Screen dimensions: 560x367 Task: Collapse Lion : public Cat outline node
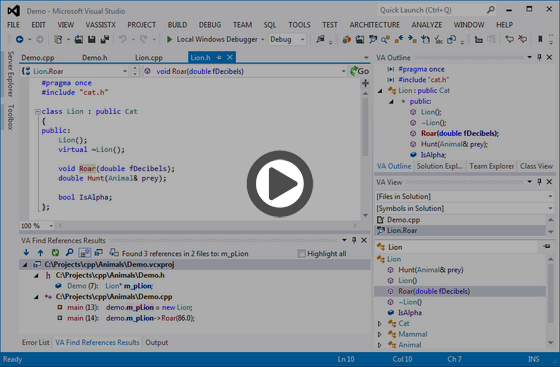pyautogui.click(x=380, y=91)
